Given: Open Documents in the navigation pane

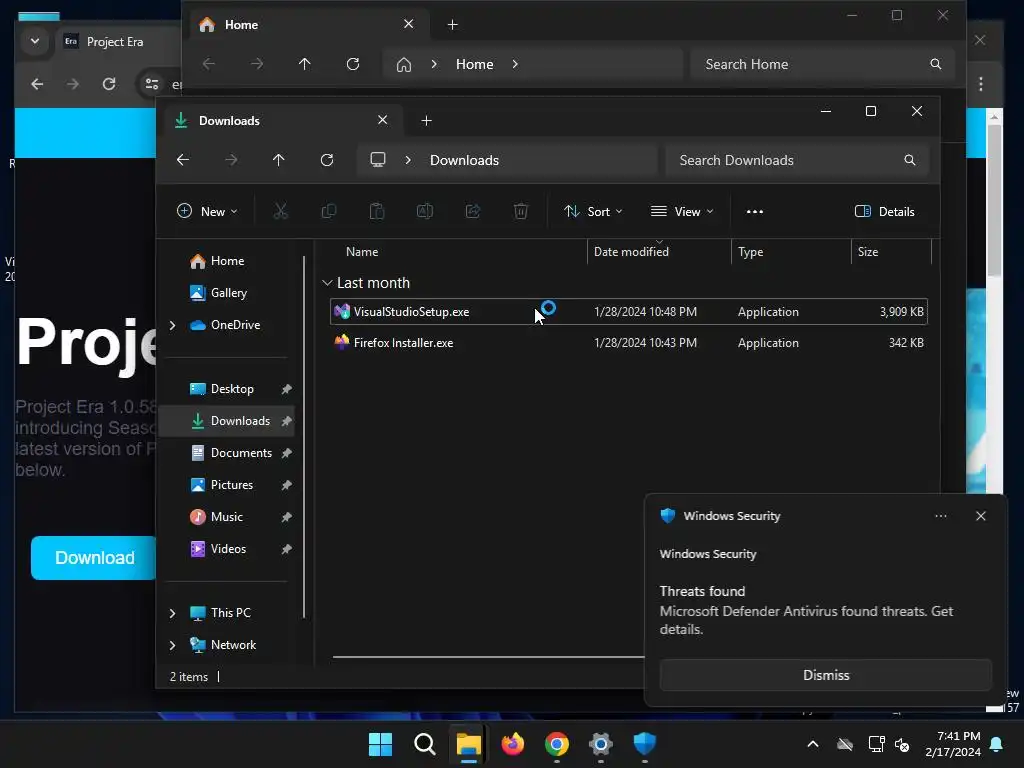Looking at the screenshot, I should tap(240, 453).
